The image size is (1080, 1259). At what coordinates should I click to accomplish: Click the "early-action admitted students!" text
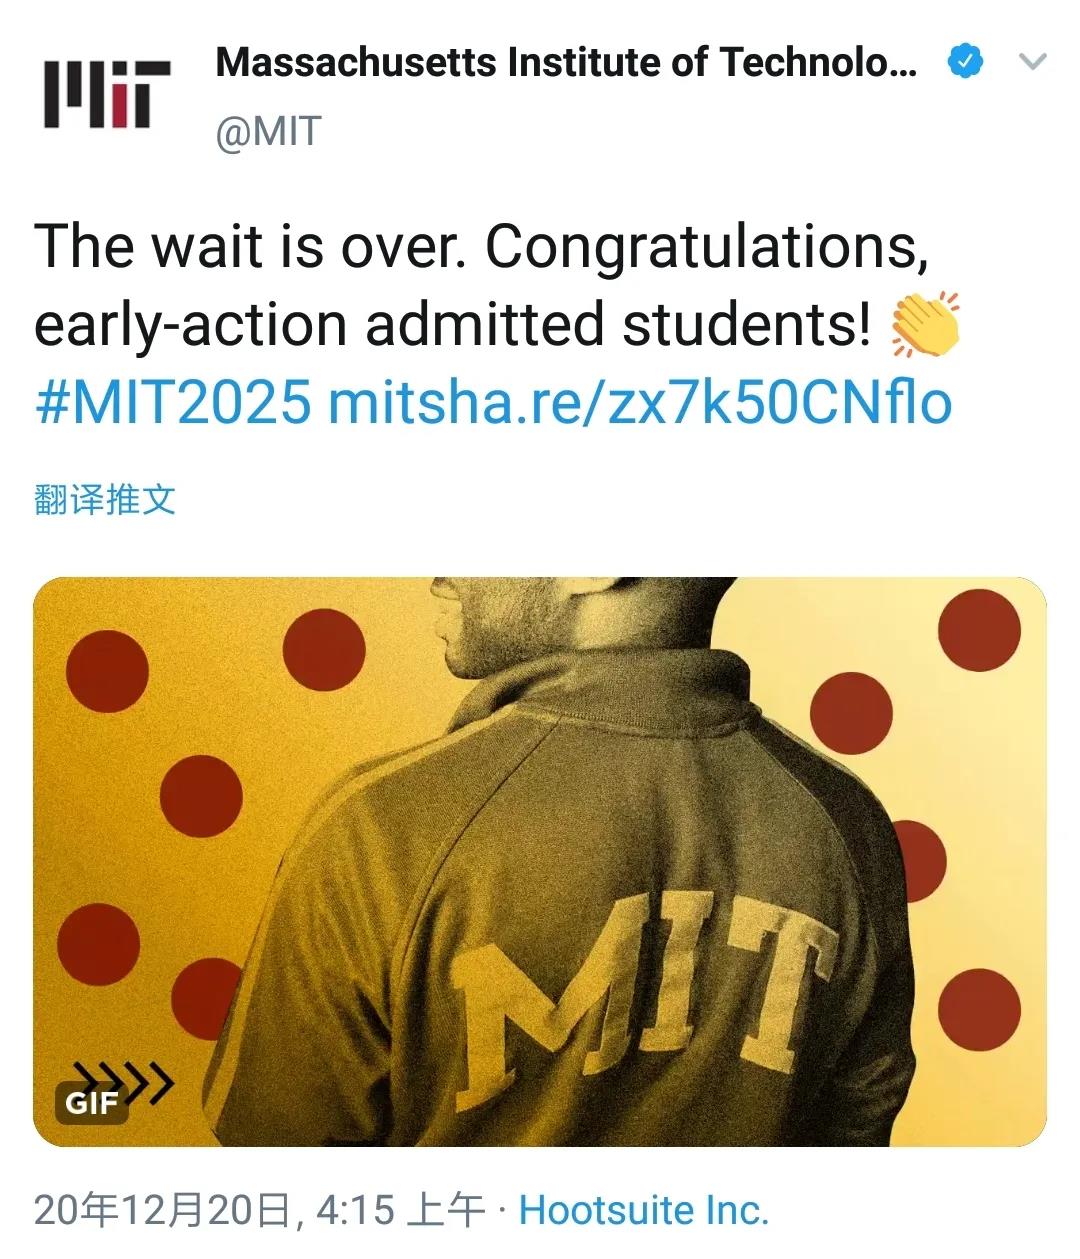tap(452, 325)
